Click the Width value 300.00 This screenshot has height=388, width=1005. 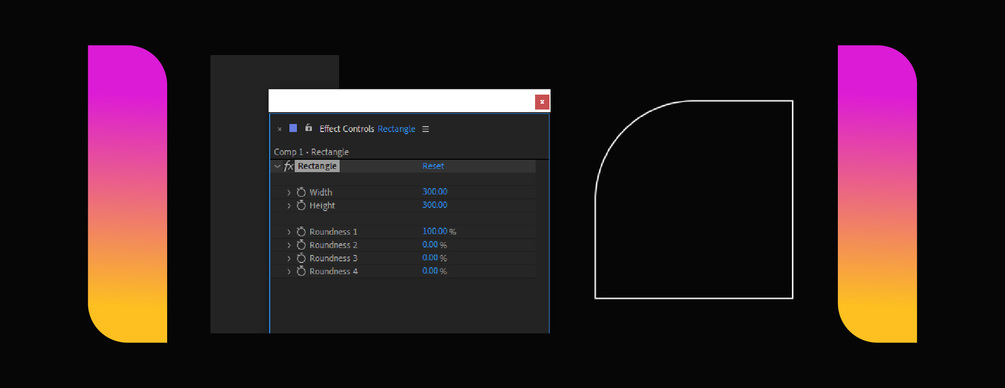click(x=435, y=192)
